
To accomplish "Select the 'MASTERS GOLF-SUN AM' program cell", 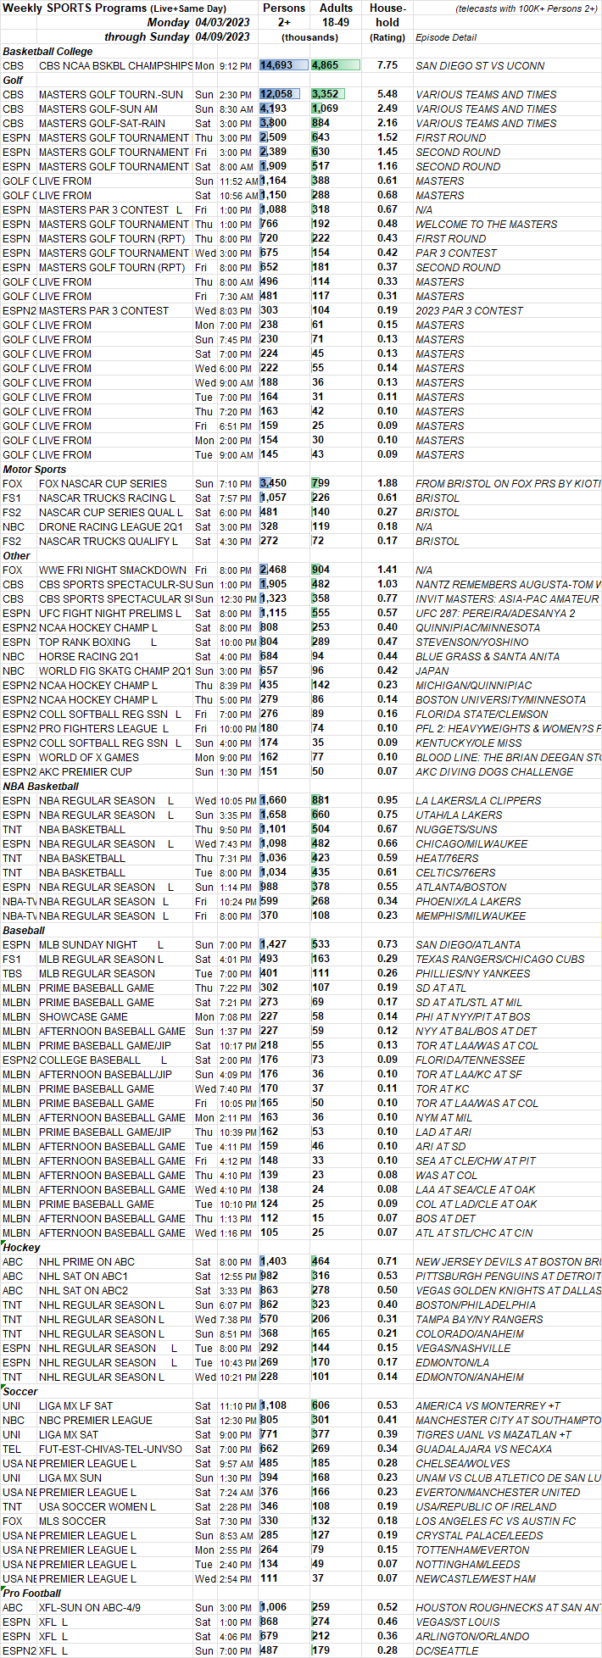I will [x=98, y=109].
